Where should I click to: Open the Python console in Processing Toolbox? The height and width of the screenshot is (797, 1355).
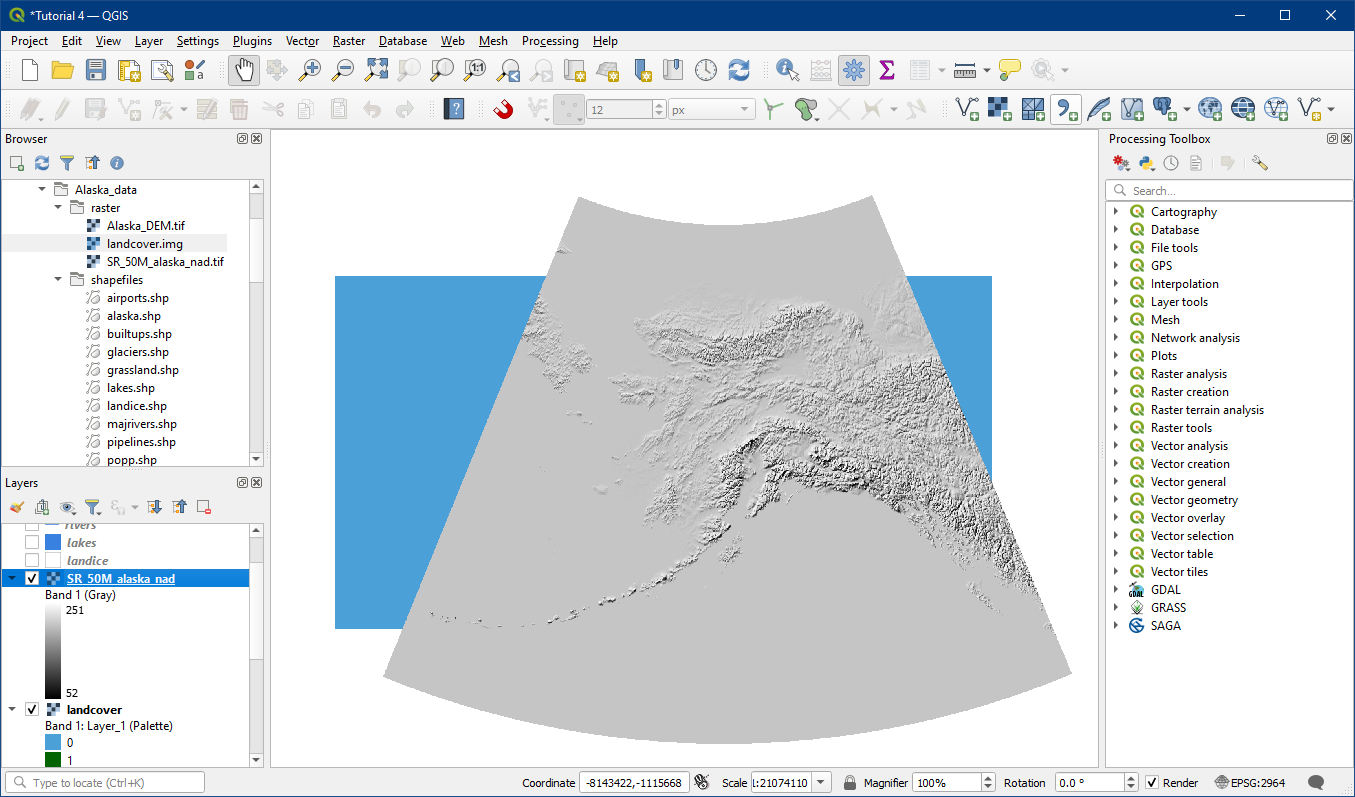click(x=1146, y=163)
